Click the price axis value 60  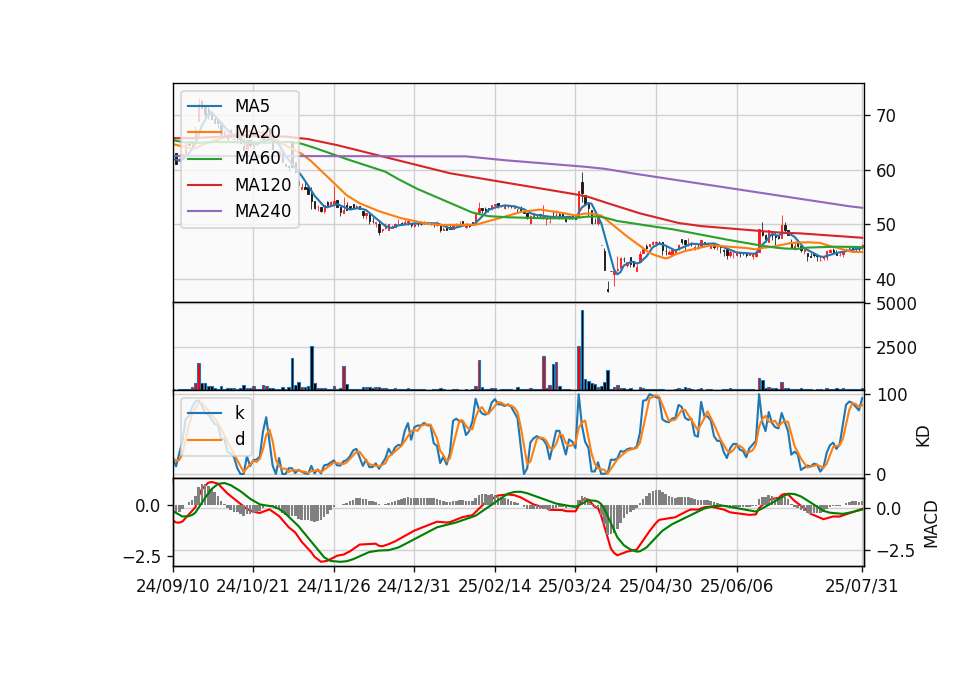[886, 171]
